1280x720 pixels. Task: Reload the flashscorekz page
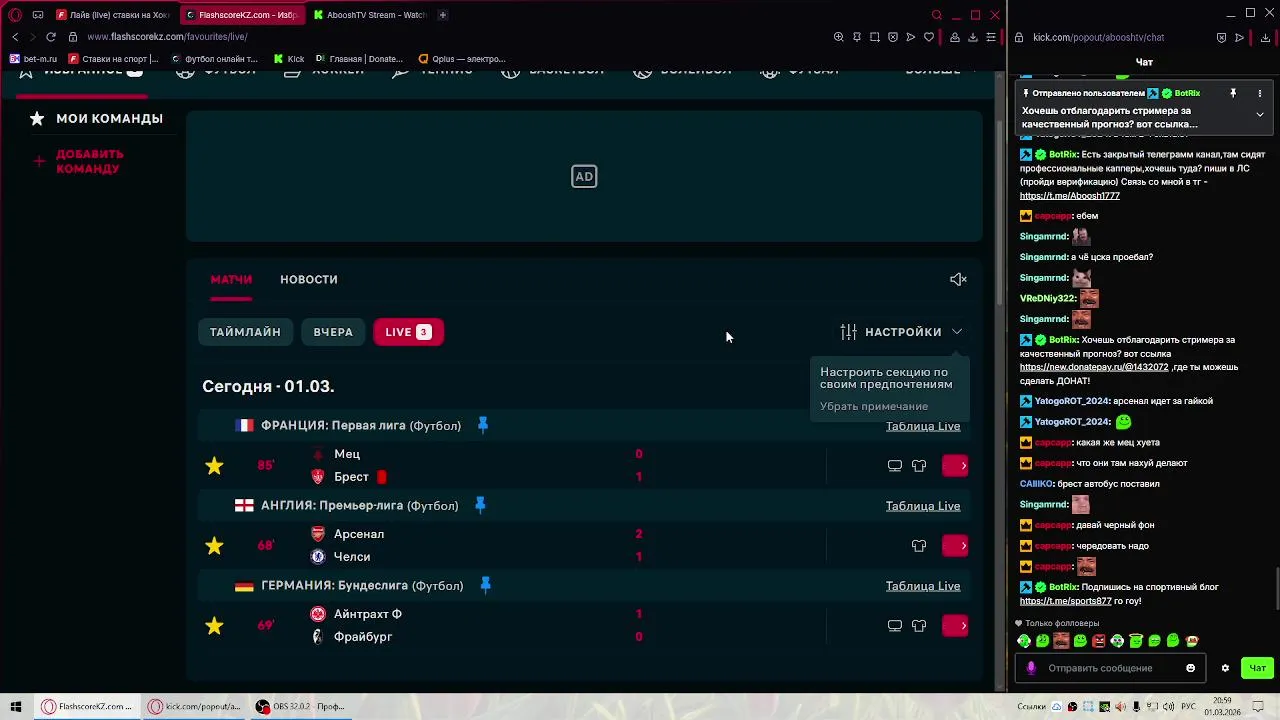coord(51,37)
